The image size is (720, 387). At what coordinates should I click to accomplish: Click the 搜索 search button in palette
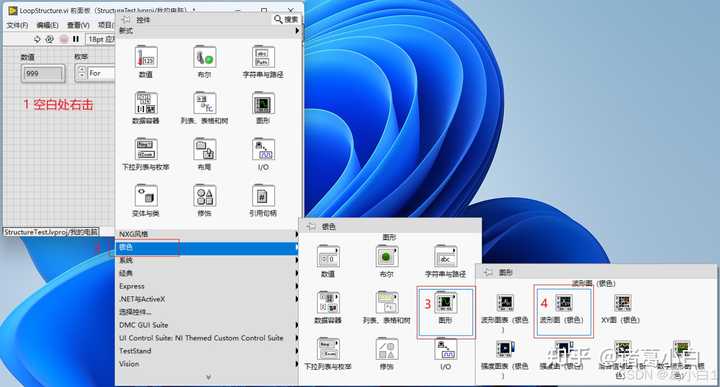coord(286,19)
